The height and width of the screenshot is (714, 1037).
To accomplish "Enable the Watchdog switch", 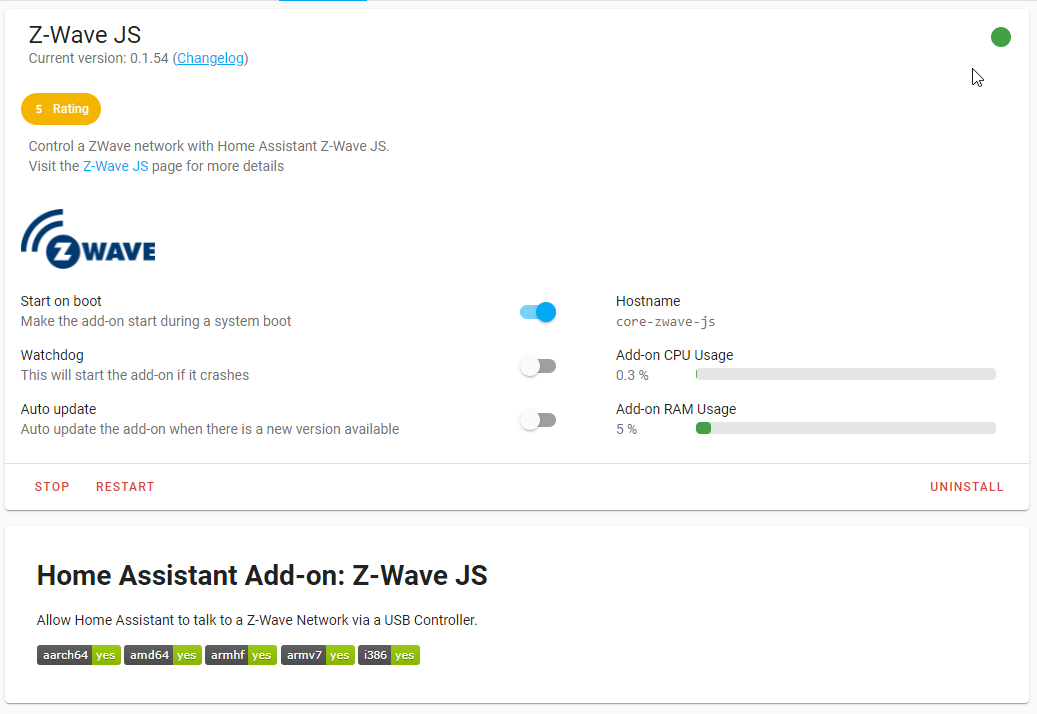I will (x=538, y=365).
